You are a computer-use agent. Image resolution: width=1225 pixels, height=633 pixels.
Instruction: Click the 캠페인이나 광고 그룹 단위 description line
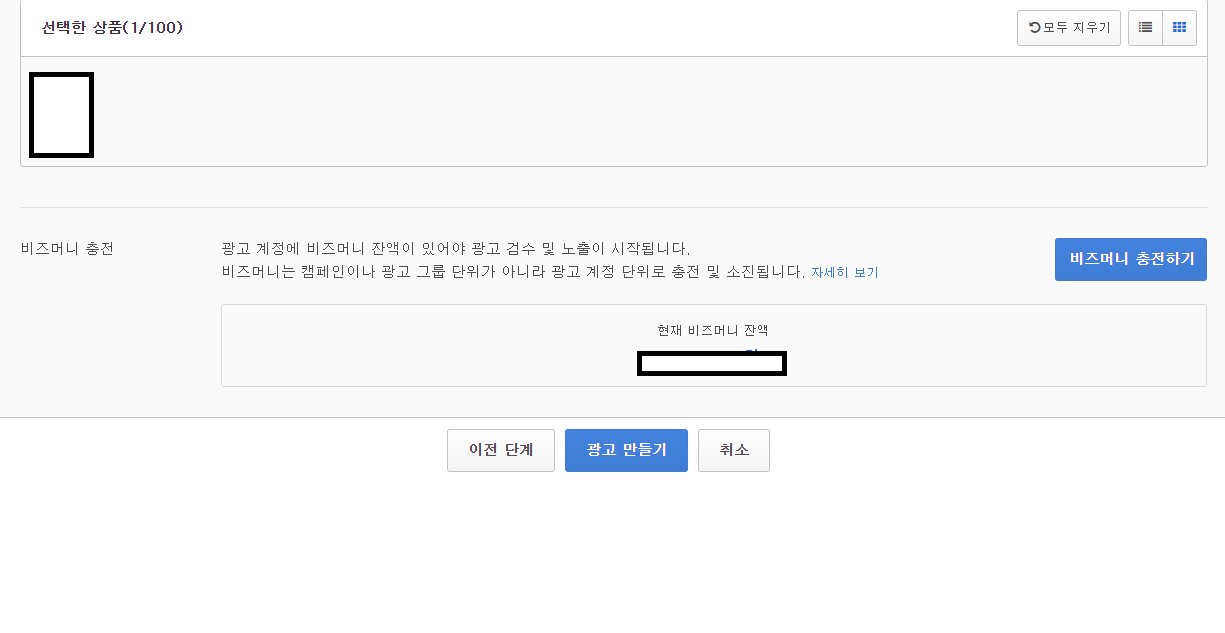point(513,272)
